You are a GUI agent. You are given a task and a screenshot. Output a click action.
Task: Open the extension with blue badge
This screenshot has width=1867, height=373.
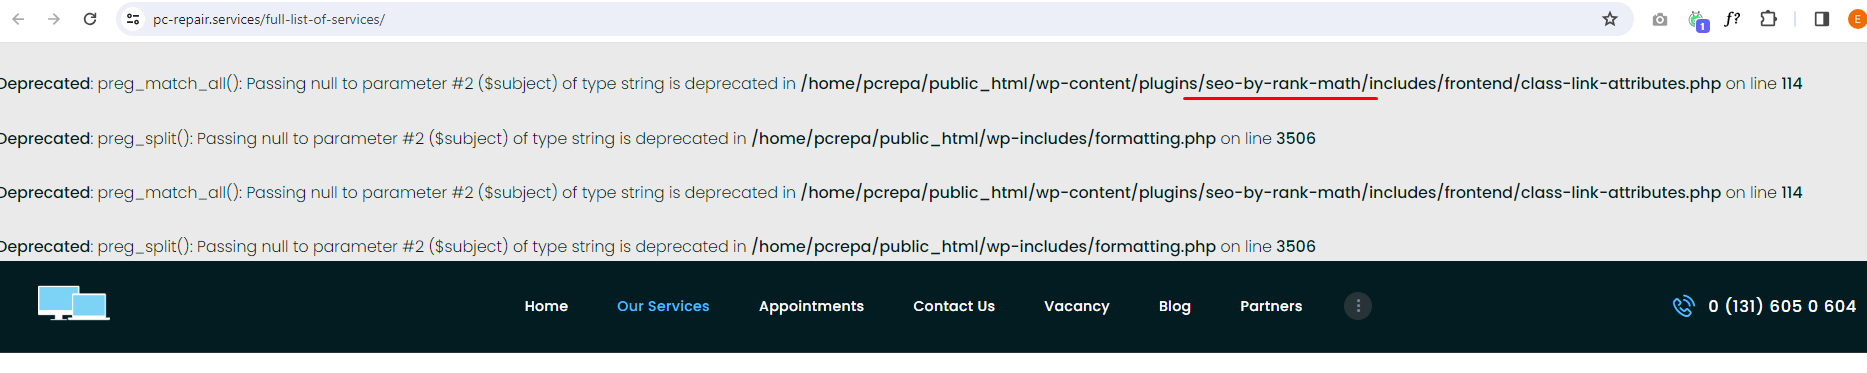pyautogui.click(x=1697, y=20)
